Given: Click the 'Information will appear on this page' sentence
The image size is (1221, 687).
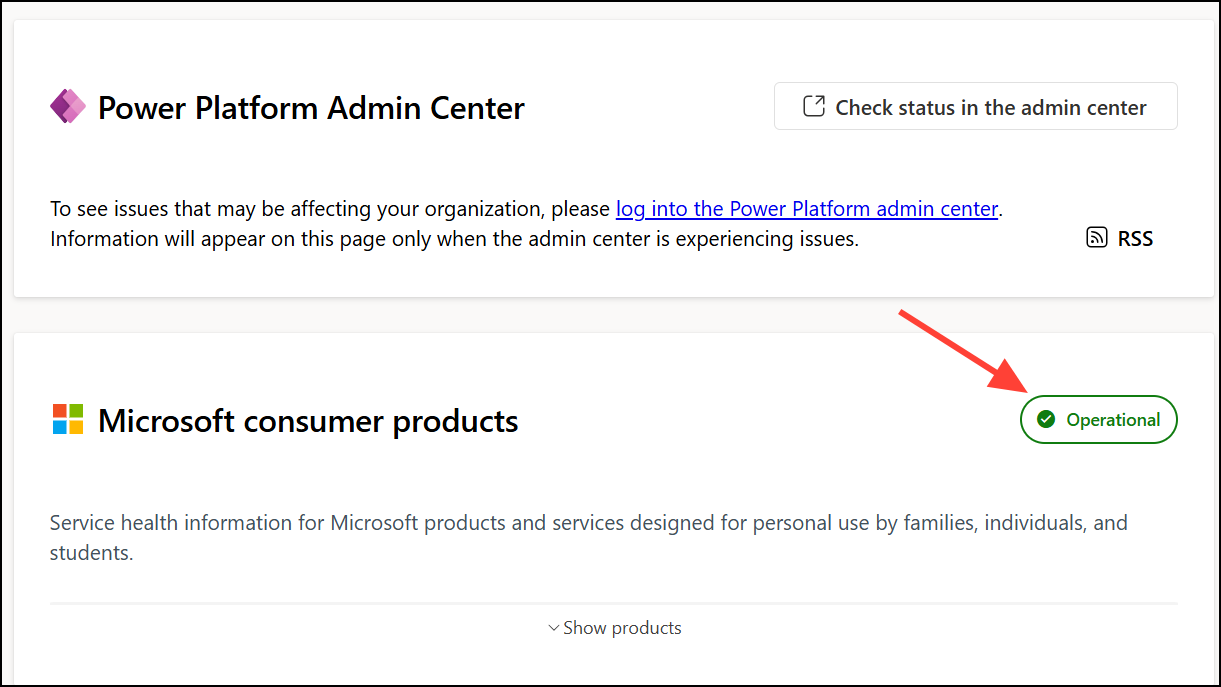Looking at the screenshot, I should click(454, 239).
